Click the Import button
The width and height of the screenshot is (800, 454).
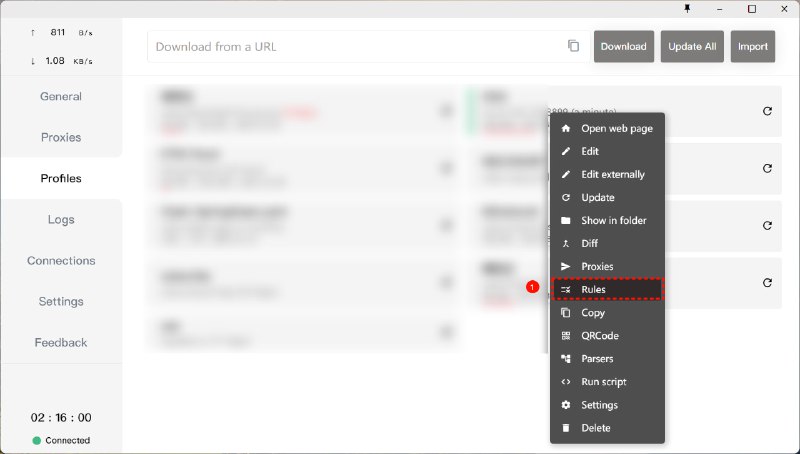pyautogui.click(x=753, y=46)
